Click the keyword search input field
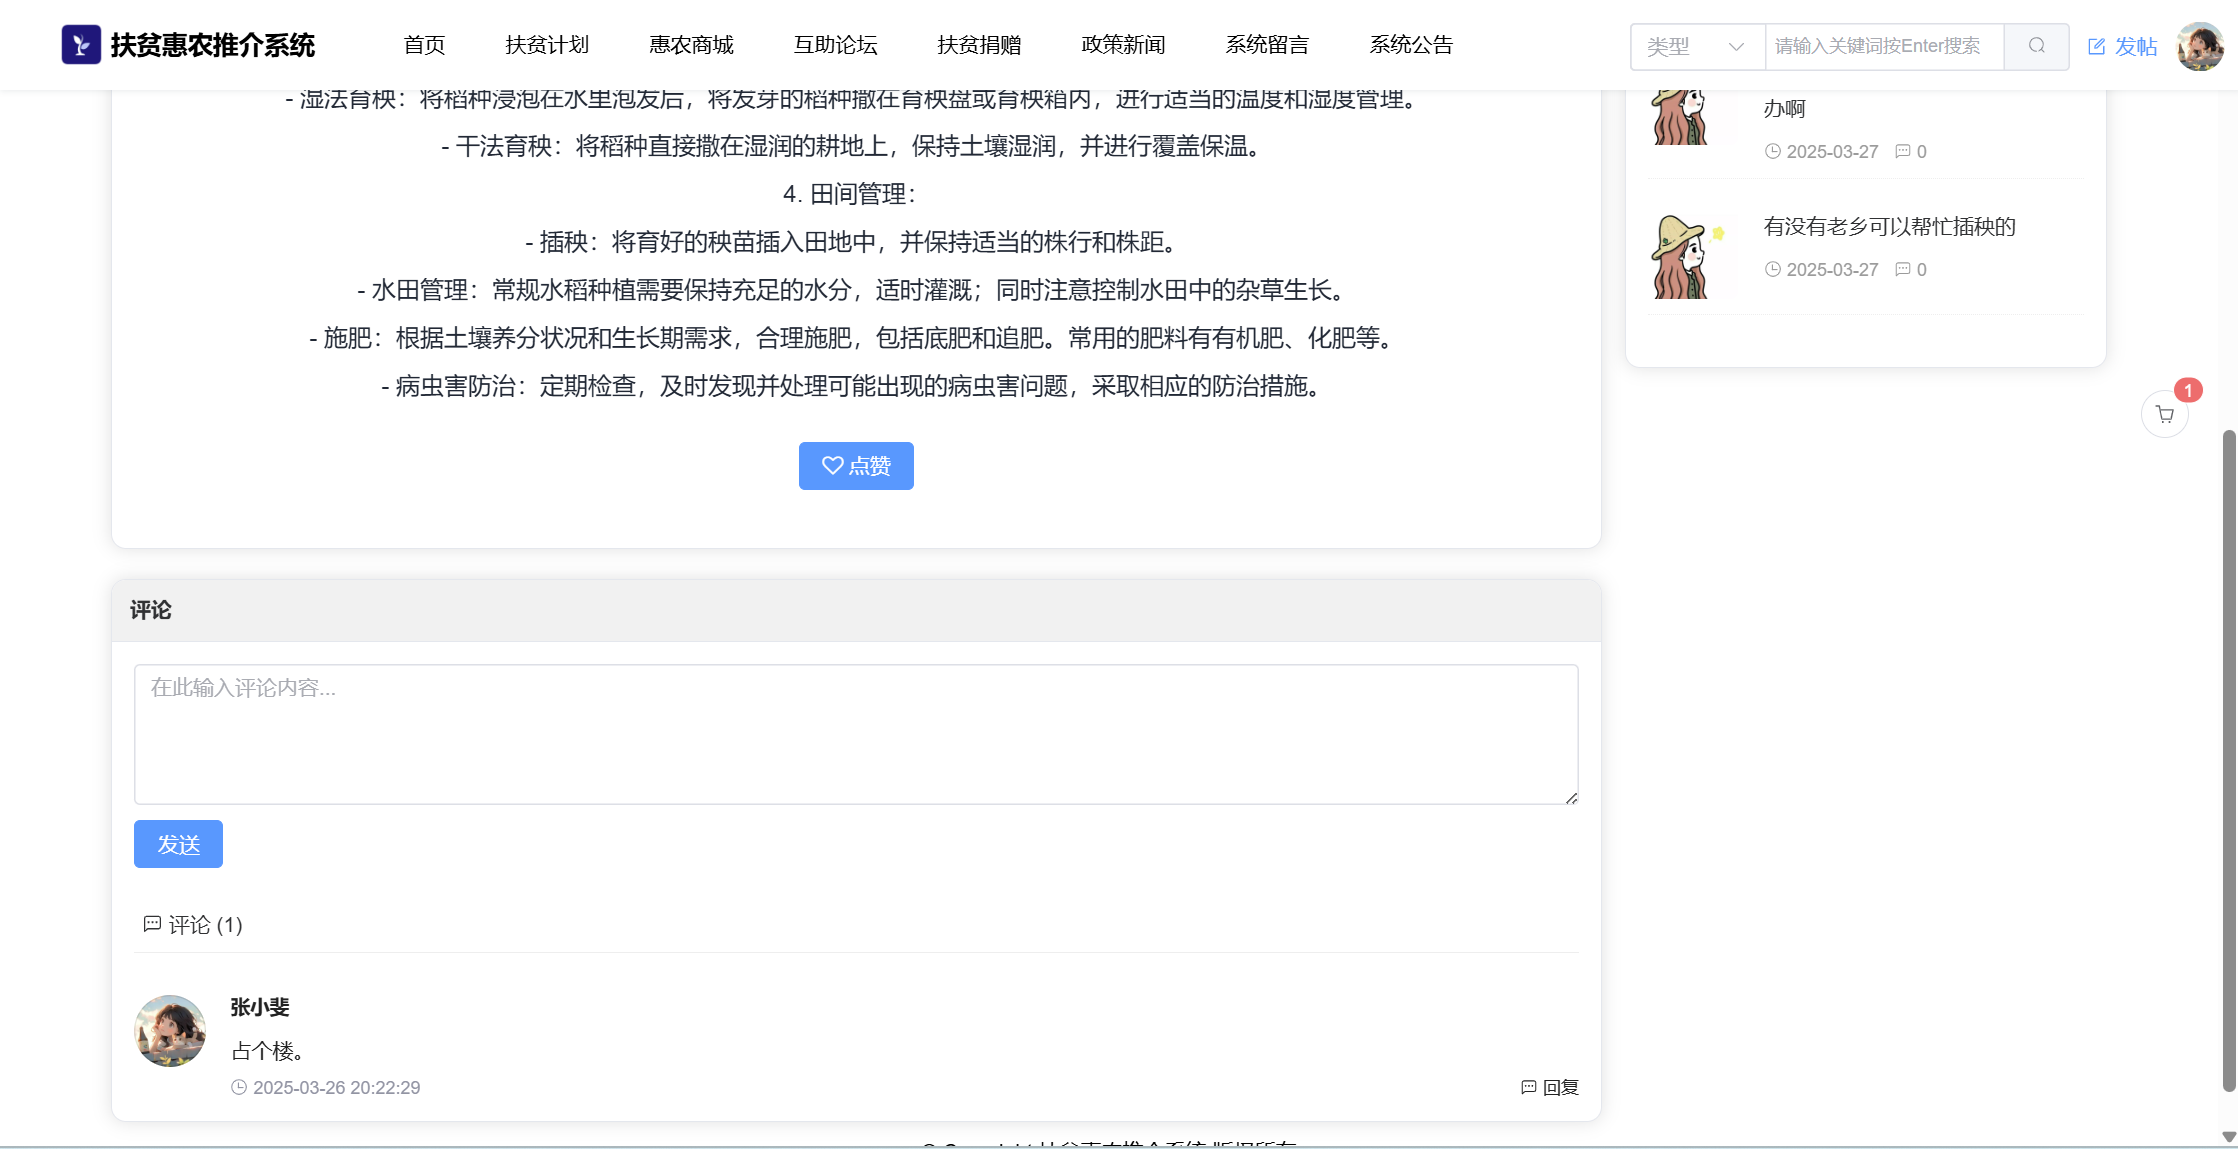Viewport: 2238px width, 1149px height. (1883, 46)
